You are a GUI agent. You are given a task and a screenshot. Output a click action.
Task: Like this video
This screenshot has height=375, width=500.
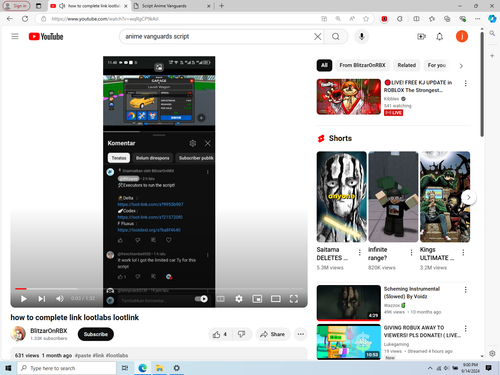coord(220,334)
